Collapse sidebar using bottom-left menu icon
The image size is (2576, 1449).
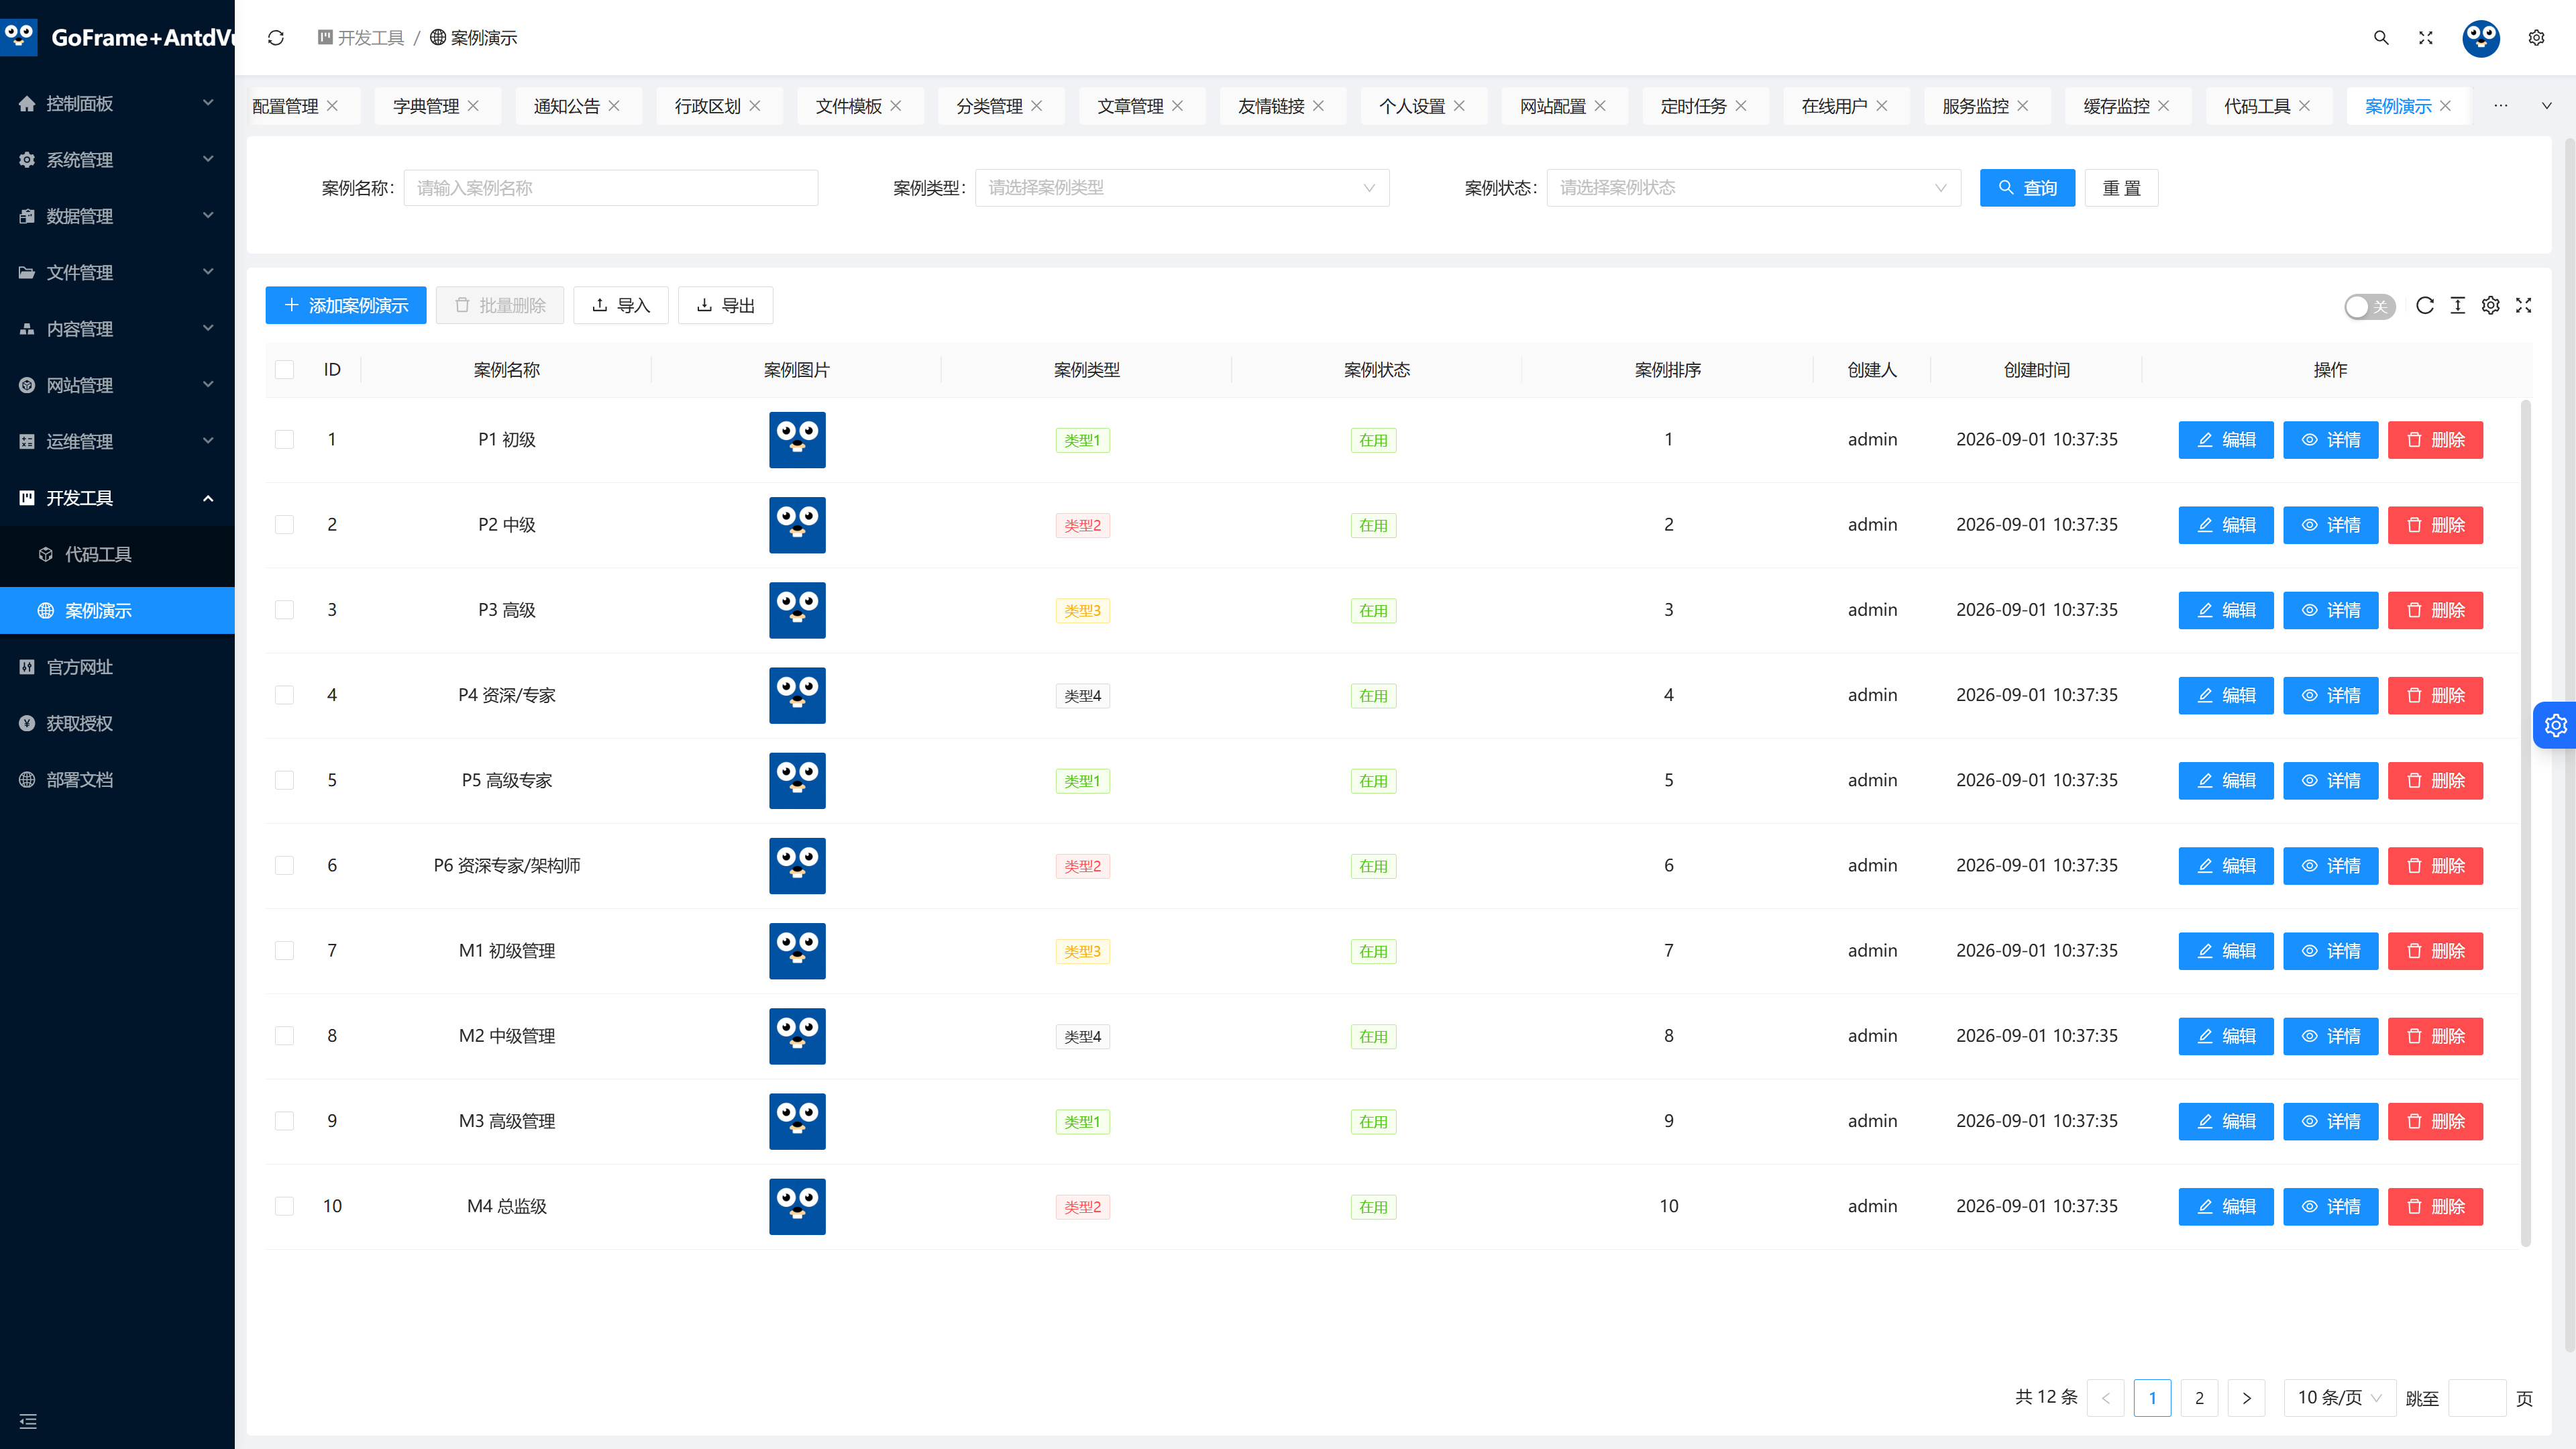[28, 1421]
